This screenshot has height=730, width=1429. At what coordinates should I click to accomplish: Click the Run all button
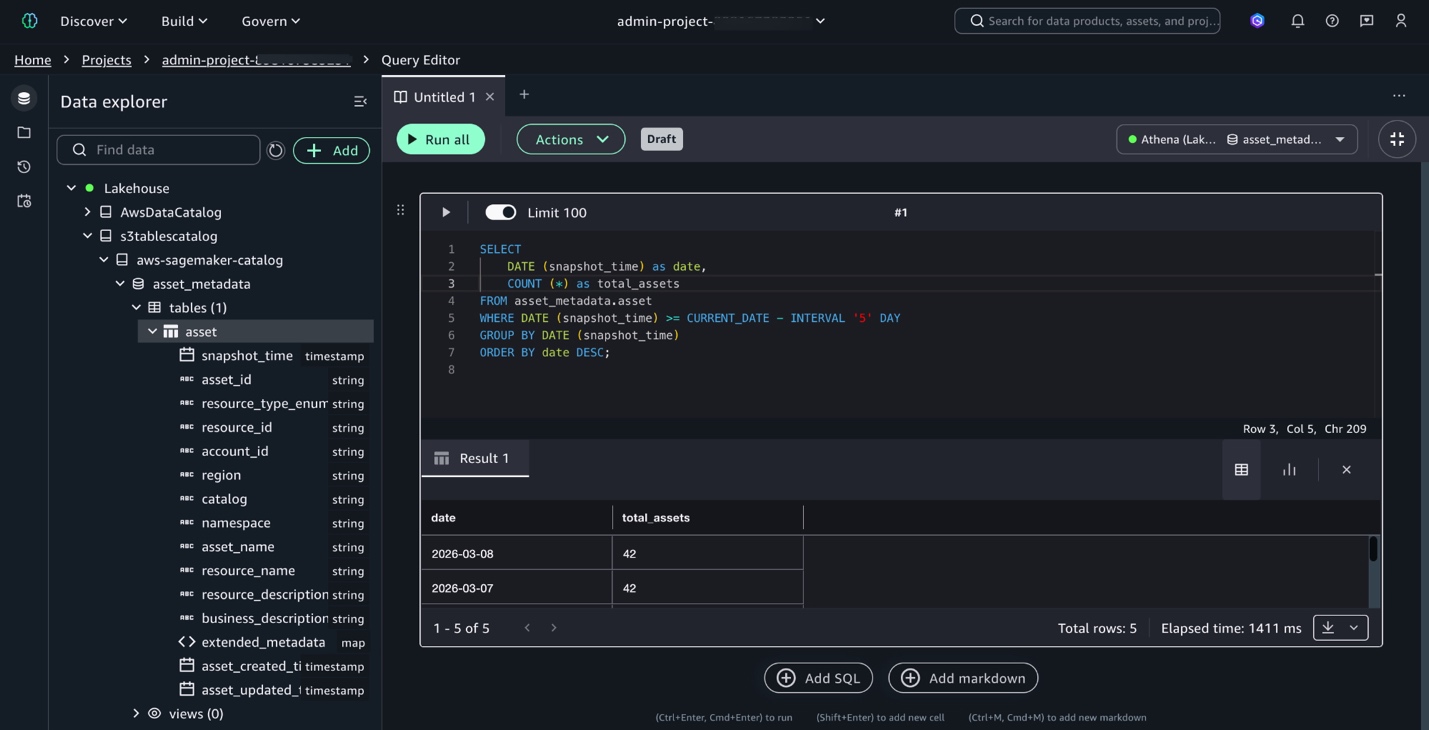coord(440,139)
